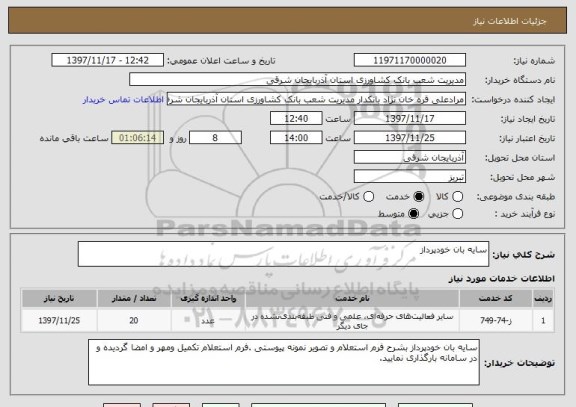Click validity time field 14:00

point(296,138)
